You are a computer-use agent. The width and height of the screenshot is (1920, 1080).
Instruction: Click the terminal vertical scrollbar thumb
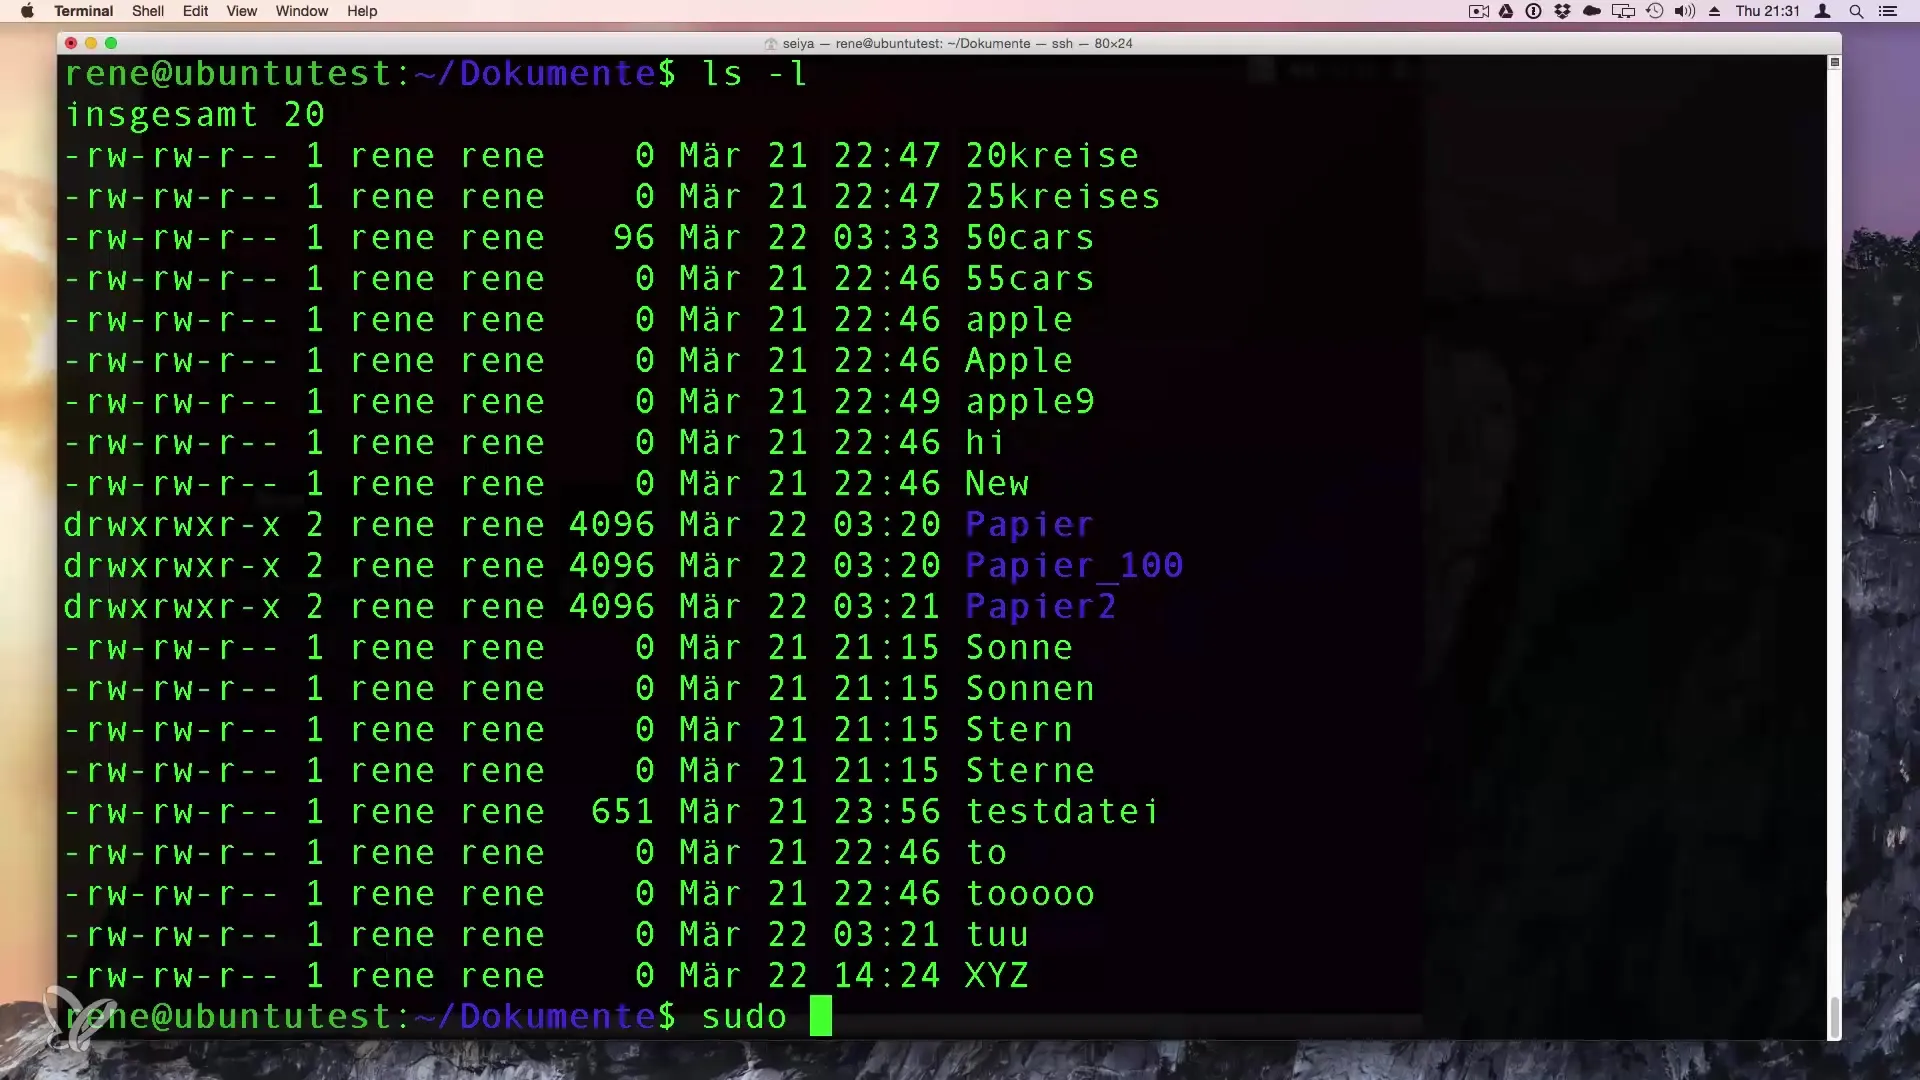point(1834,1017)
